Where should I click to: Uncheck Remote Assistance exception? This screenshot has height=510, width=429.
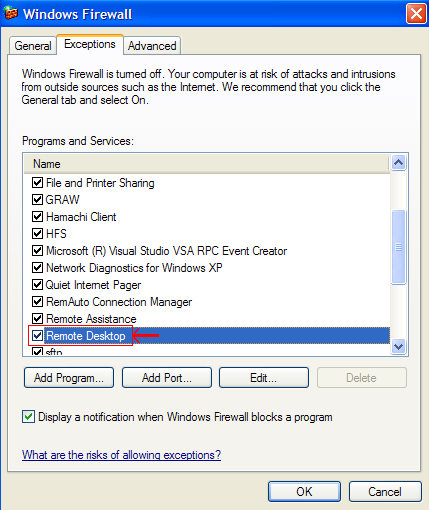[x=37, y=319]
